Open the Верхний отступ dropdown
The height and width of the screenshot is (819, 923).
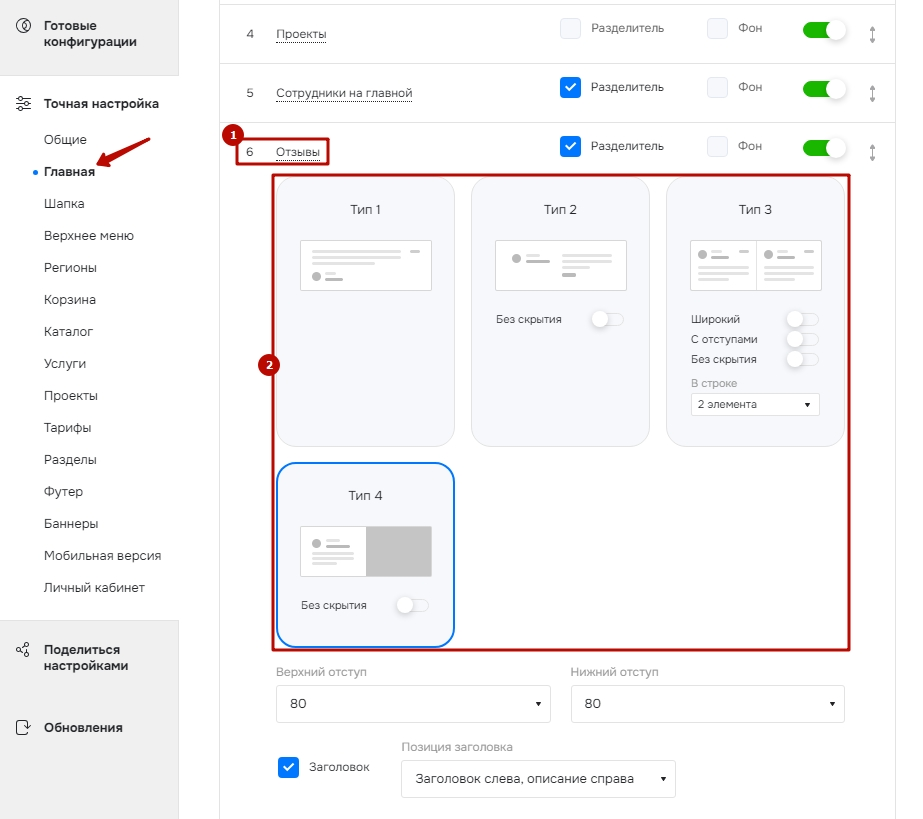click(413, 704)
